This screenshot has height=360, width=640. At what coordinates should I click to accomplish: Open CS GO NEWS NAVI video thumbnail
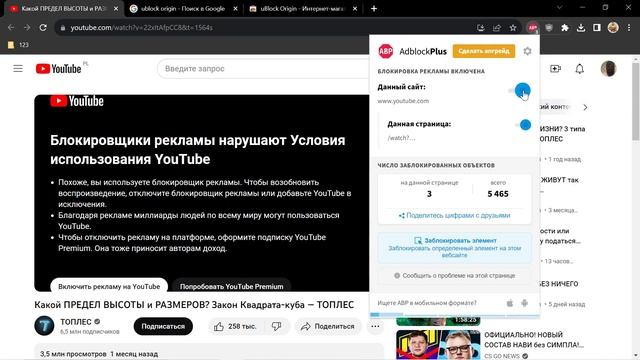point(438,345)
